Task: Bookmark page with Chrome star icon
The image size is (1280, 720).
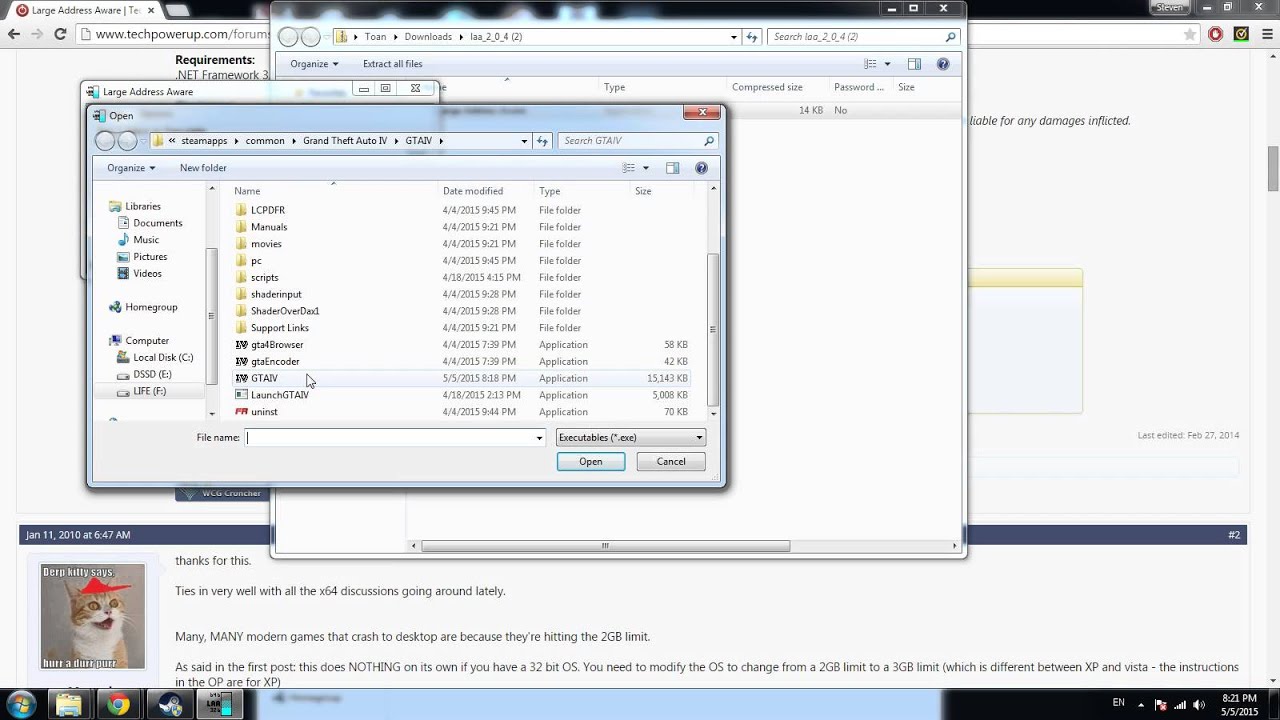Action: pos(1190,34)
